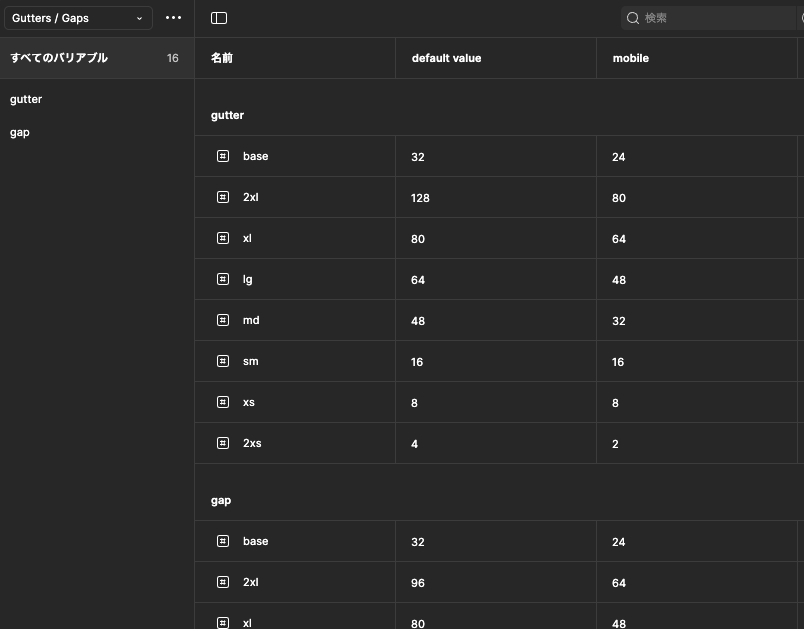Edit gap base mobile value 24
The width and height of the screenshot is (804, 629).
pos(618,542)
